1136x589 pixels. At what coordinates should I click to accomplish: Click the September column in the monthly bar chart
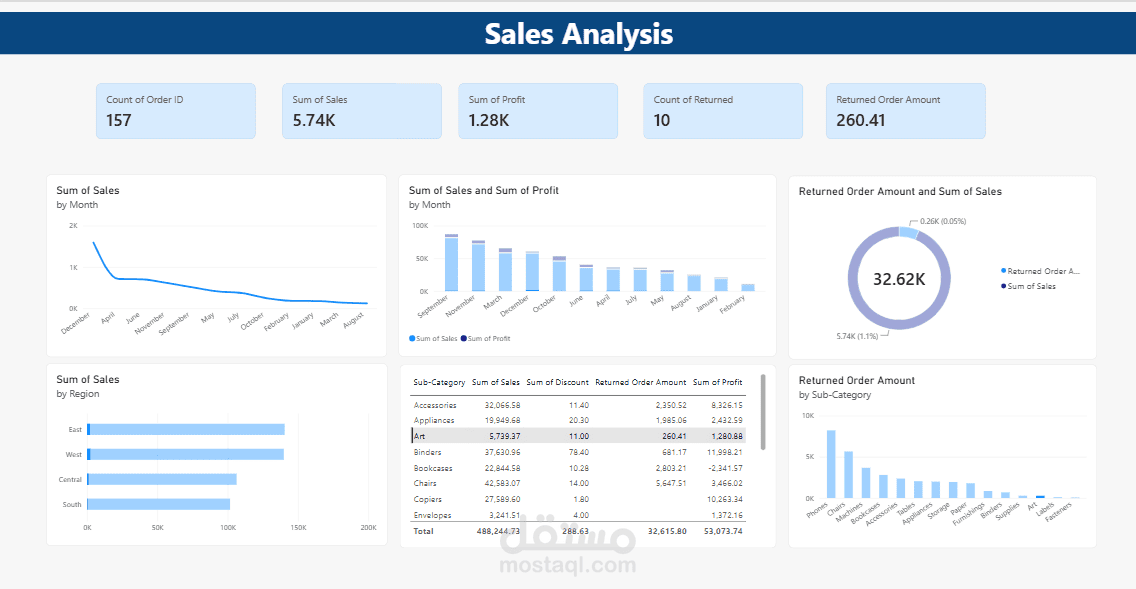point(451,262)
